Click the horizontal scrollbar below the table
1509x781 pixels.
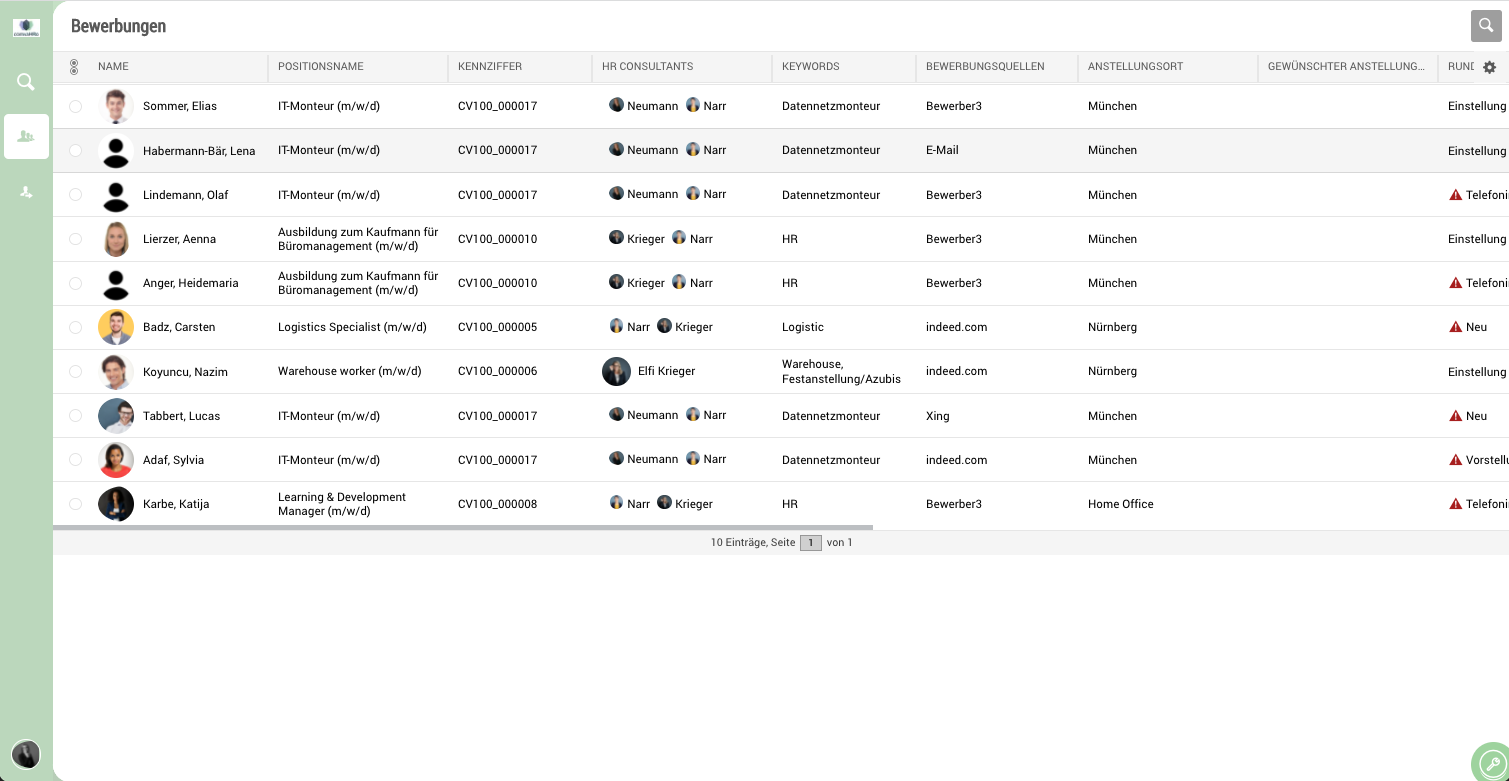point(463,527)
